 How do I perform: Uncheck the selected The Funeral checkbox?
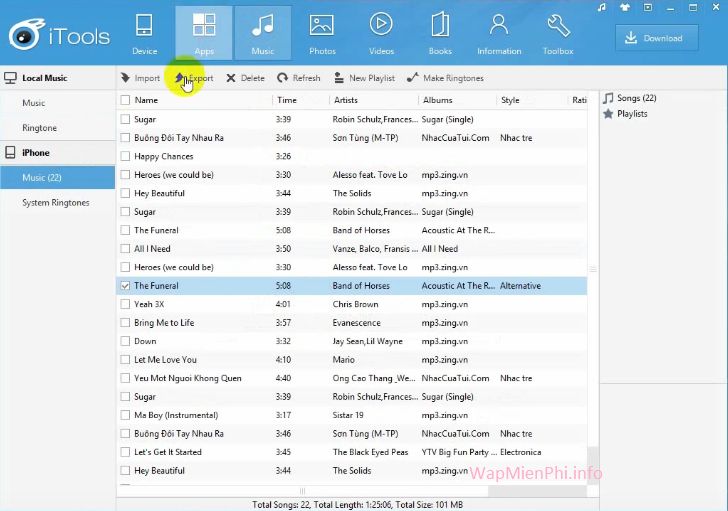[x=125, y=286]
